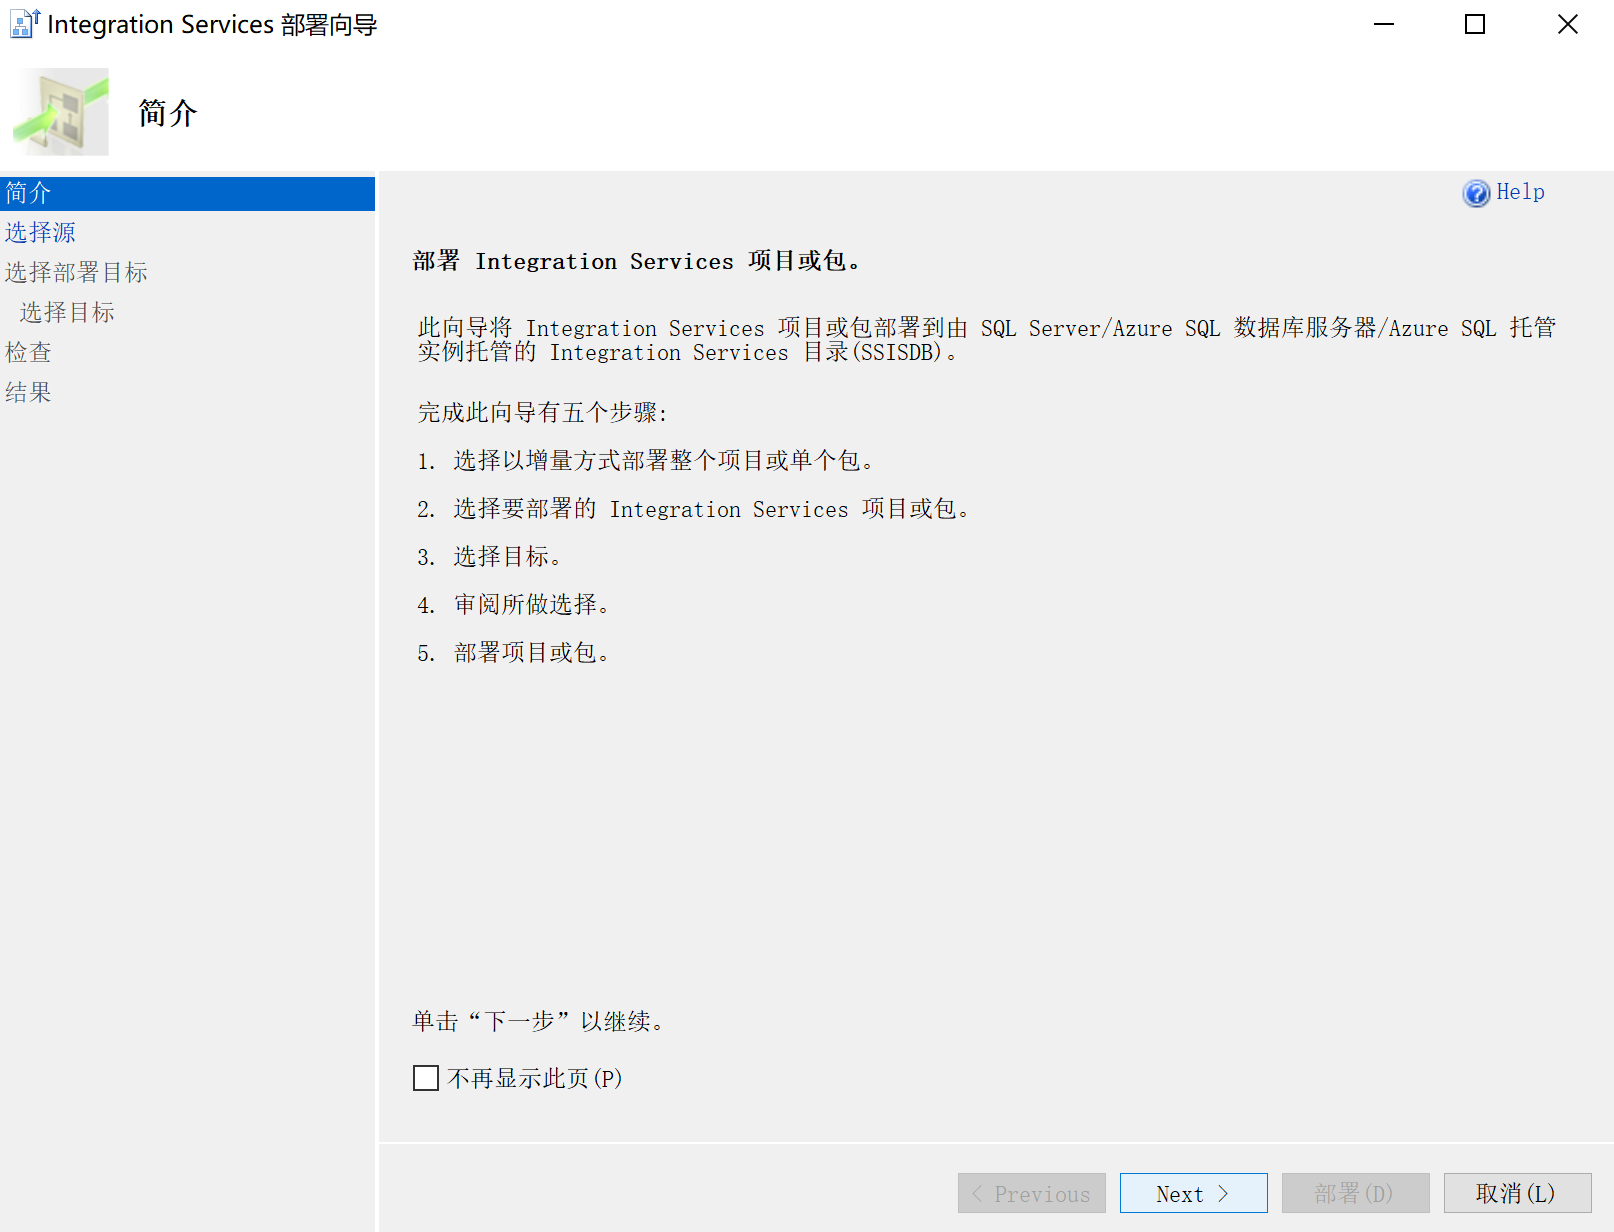Maximize the deployment wizard window
The image size is (1614, 1232).
click(1475, 24)
